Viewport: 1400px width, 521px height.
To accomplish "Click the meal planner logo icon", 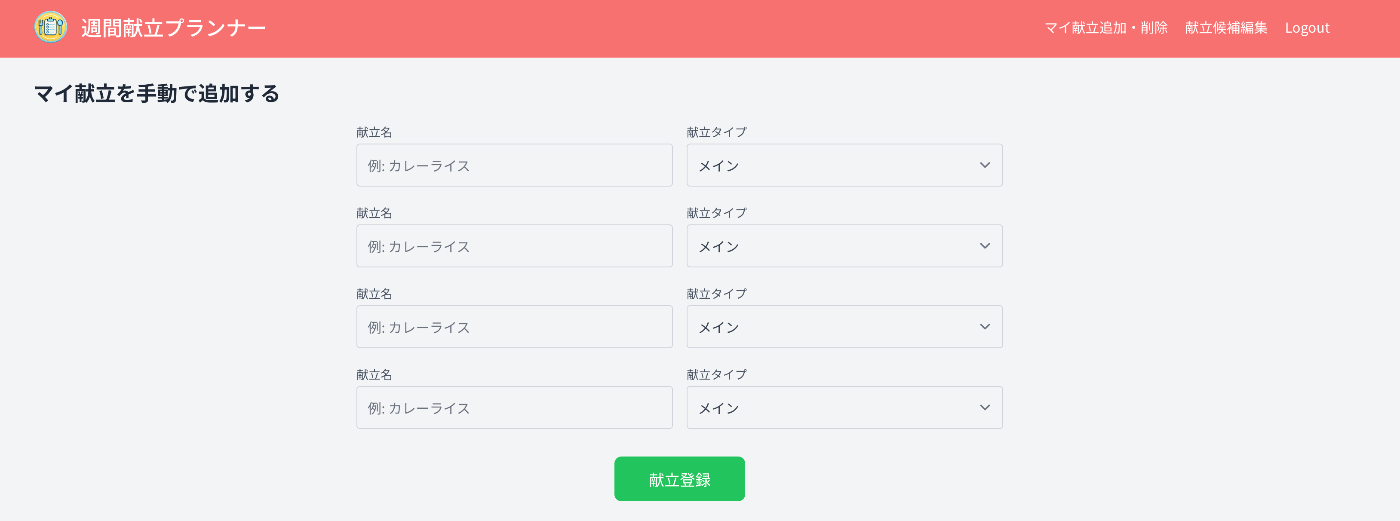I will 50,27.
